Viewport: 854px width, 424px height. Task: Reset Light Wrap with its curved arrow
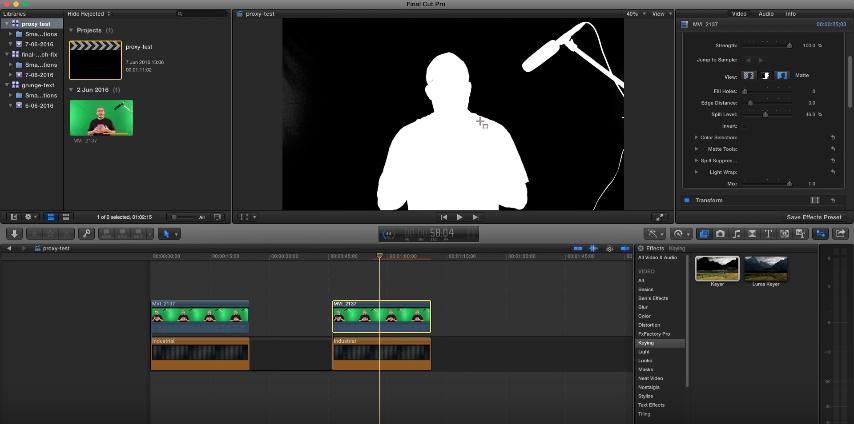pyautogui.click(x=833, y=172)
